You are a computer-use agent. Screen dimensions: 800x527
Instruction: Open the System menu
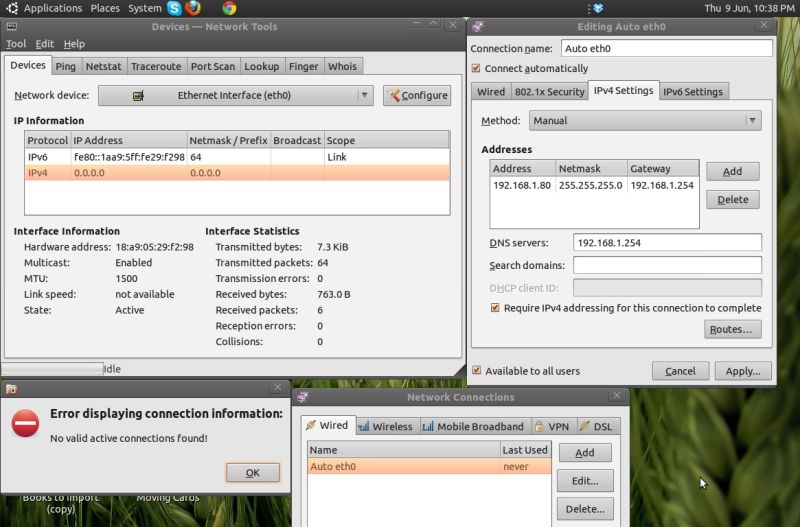coord(144,8)
